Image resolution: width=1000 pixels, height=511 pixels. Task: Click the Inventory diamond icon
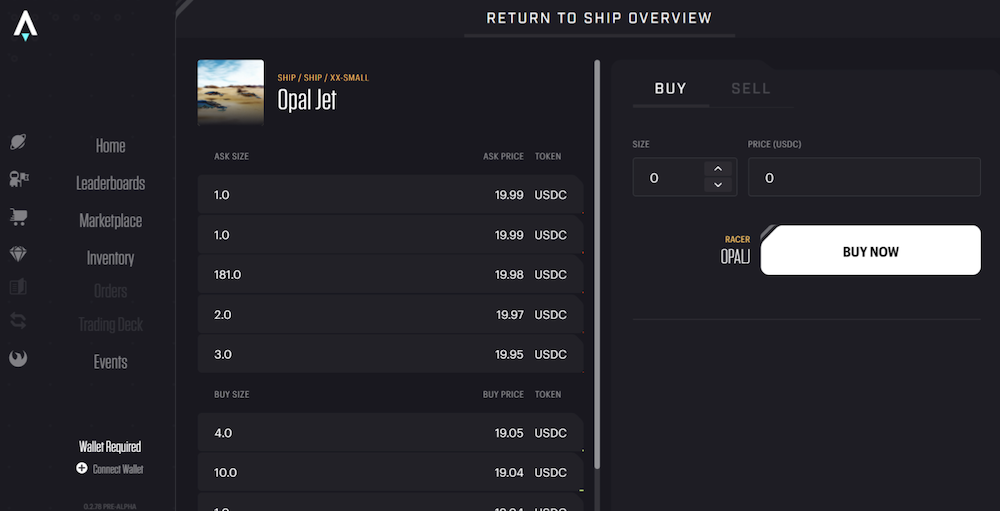click(18, 255)
